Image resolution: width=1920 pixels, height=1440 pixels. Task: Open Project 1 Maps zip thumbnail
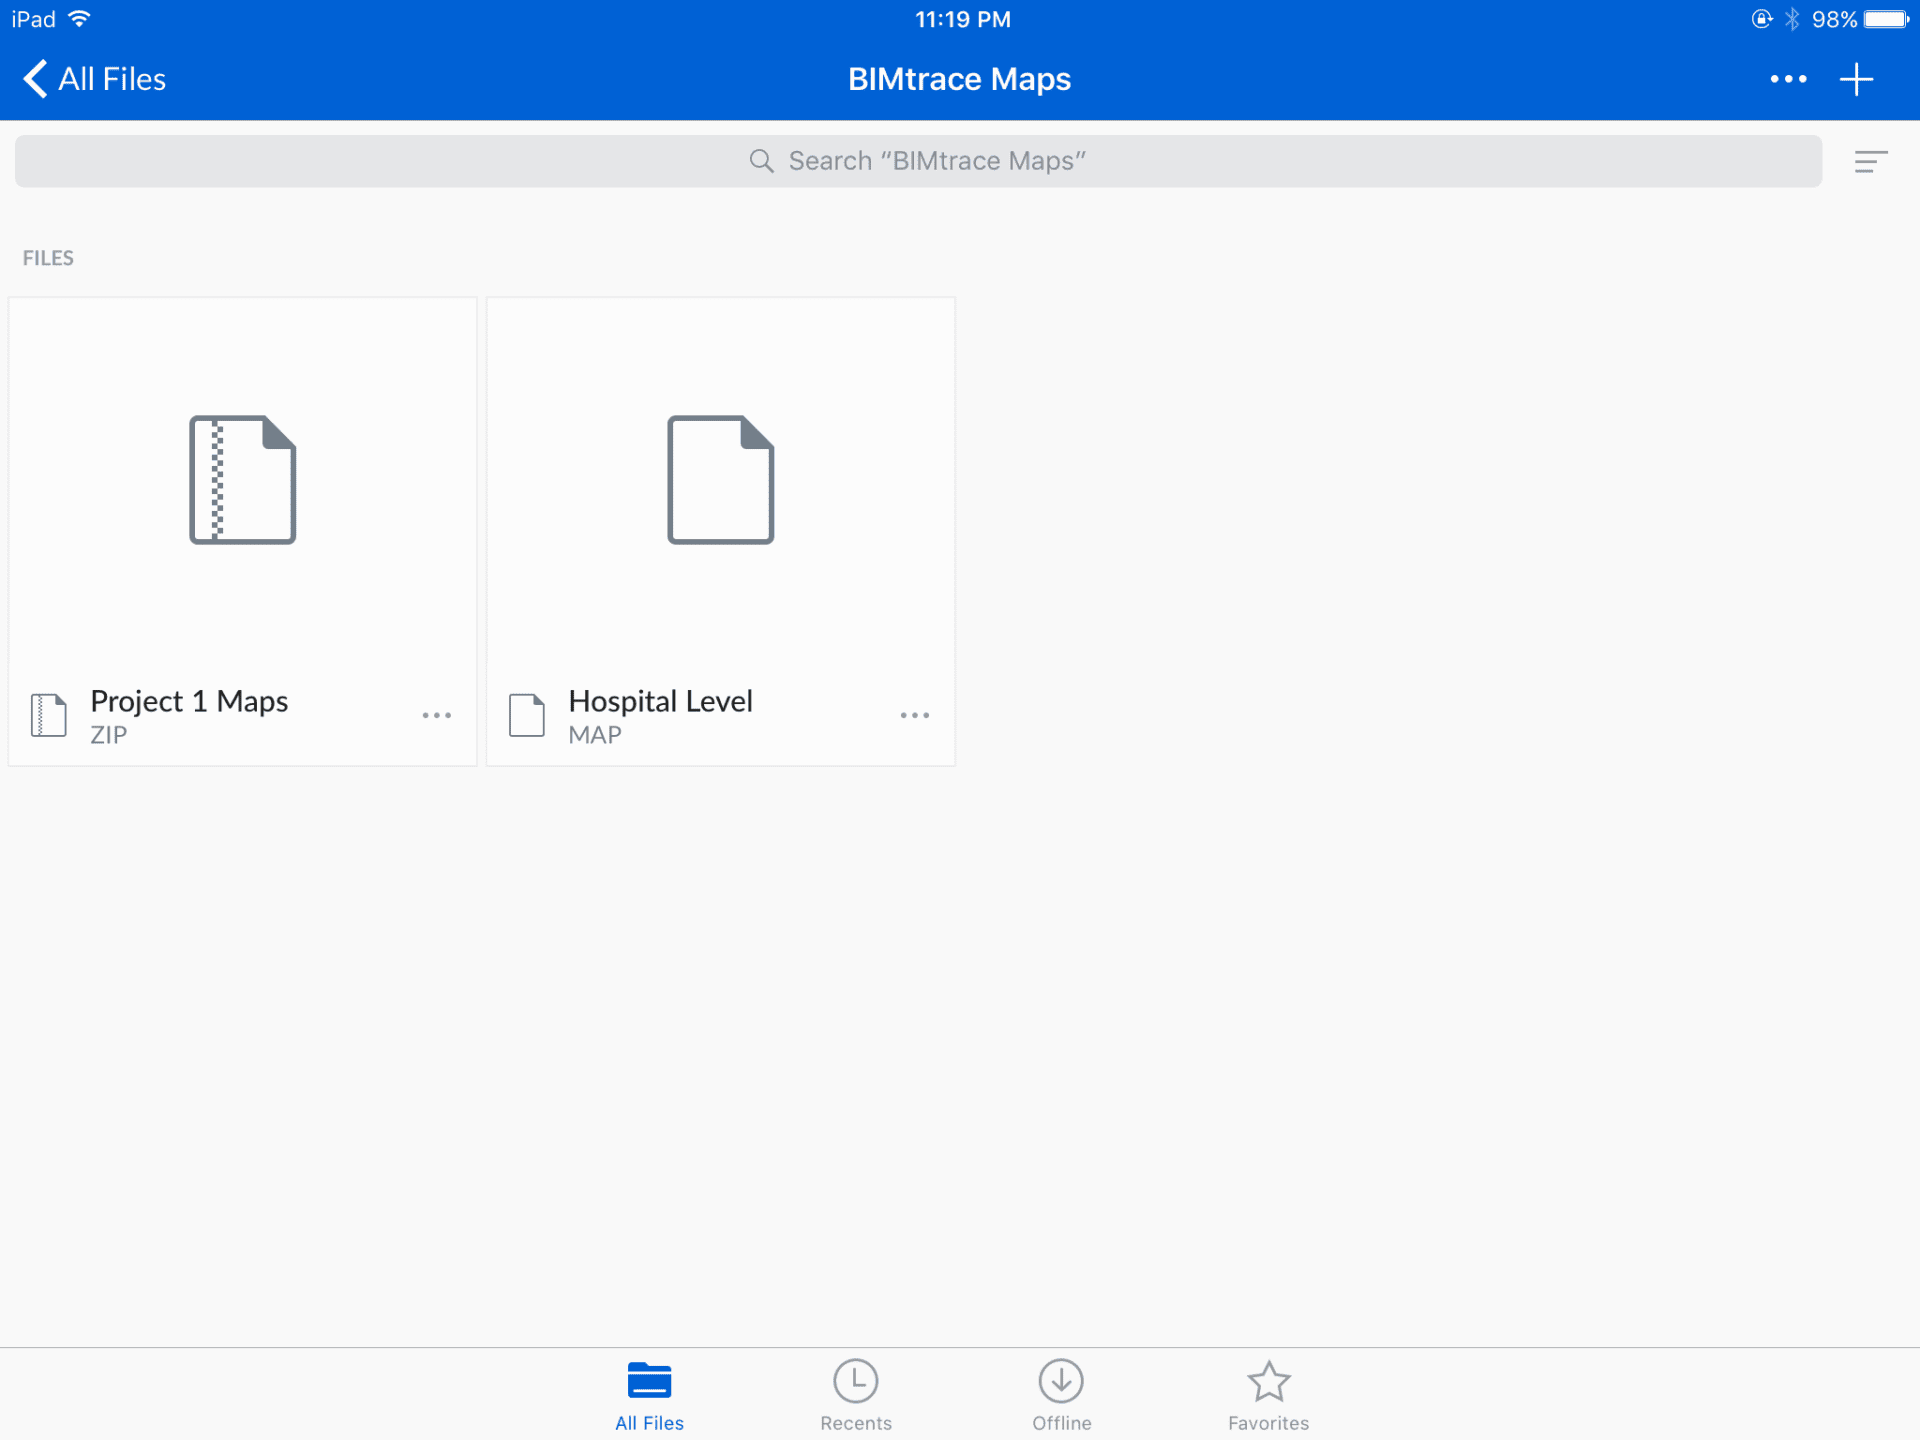pyautogui.click(x=243, y=479)
